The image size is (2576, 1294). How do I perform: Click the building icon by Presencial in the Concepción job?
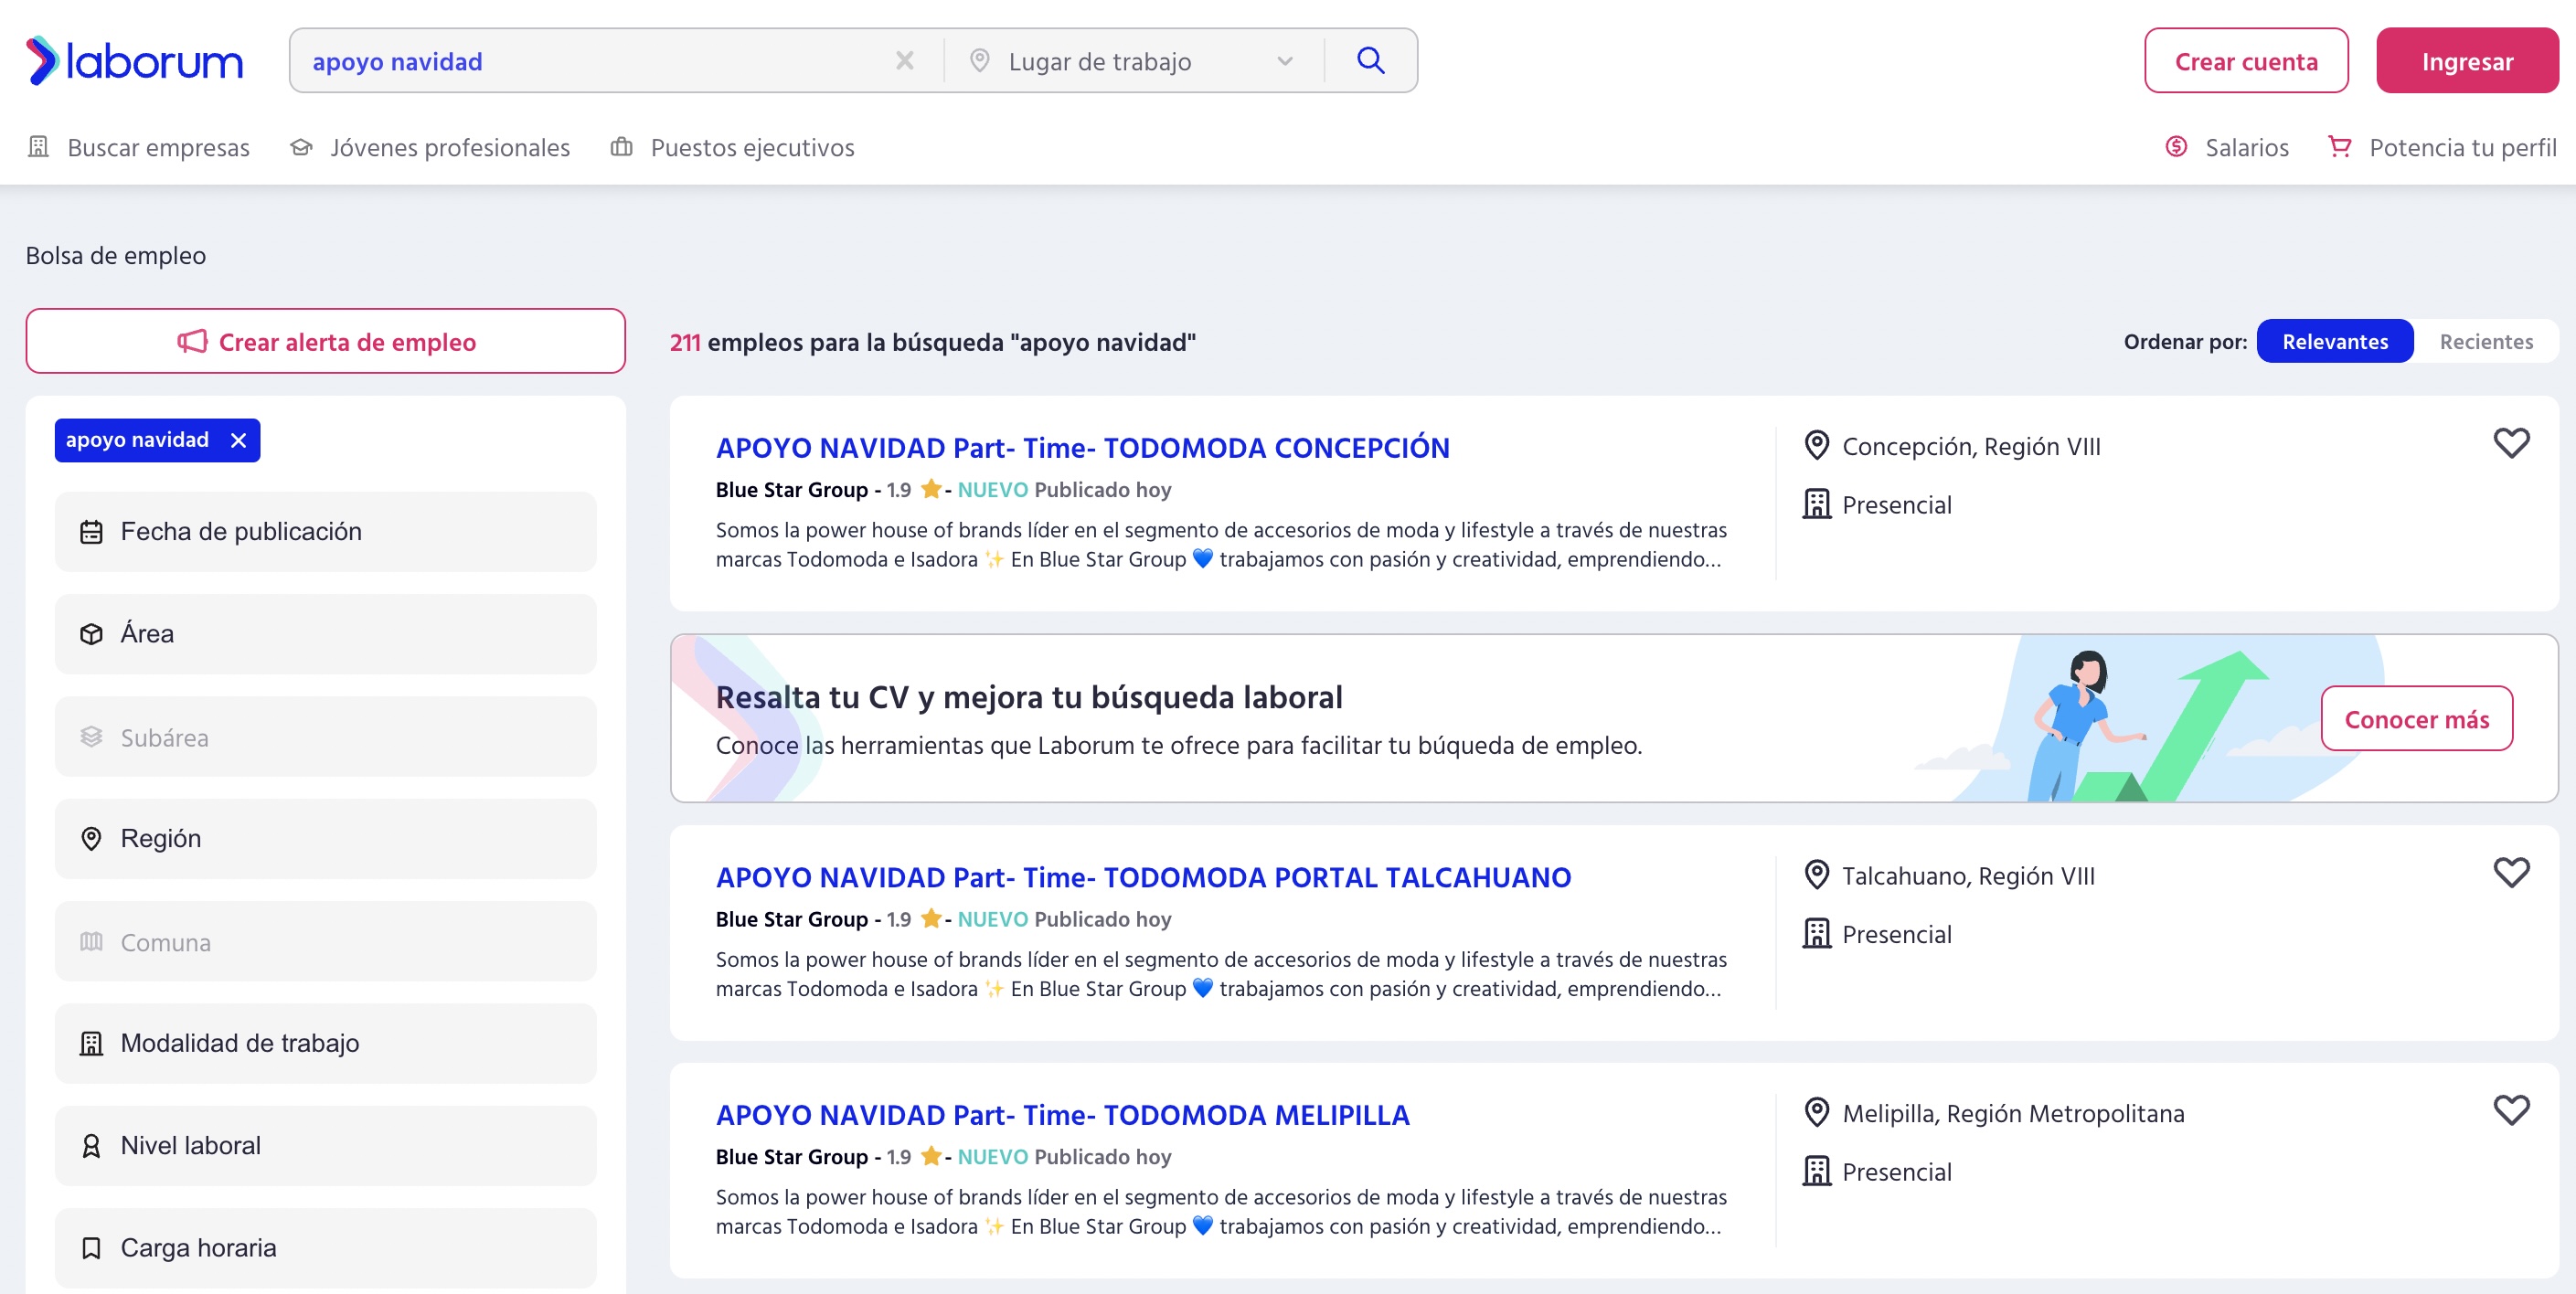point(1816,504)
